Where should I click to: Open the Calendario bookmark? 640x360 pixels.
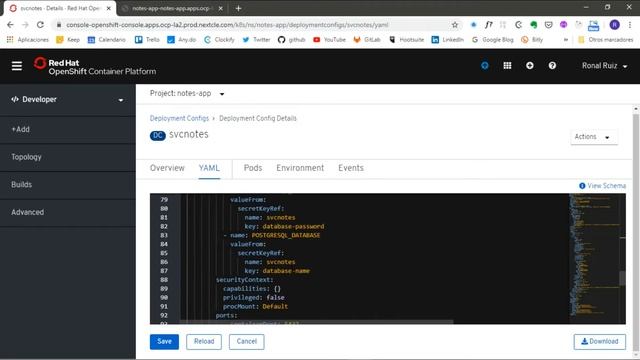[x=107, y=40]
